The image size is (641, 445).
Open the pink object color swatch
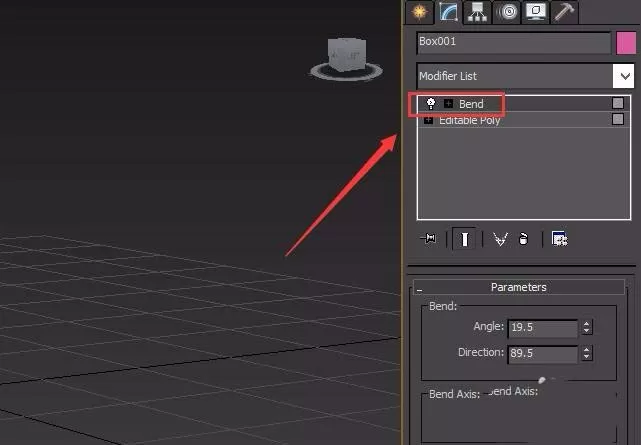(x=626, y=43)
